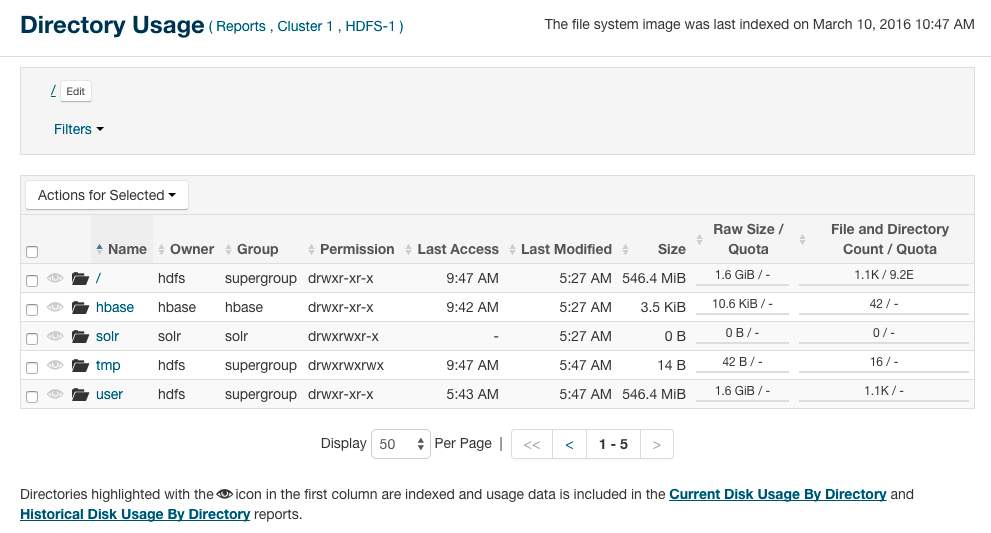991x533 pixels.
Task: Select the solr row checkbox
Action: (x=32, y=339)
